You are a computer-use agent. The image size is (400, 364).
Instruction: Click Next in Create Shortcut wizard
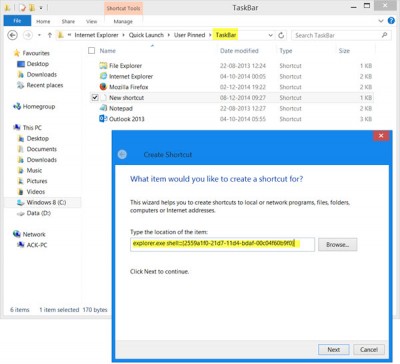click(x=334, y=349)
